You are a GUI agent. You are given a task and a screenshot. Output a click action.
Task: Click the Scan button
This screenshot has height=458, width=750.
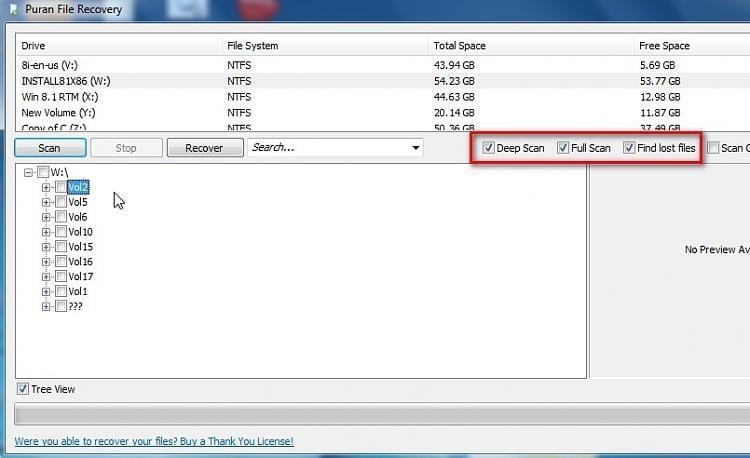(49, 148)
